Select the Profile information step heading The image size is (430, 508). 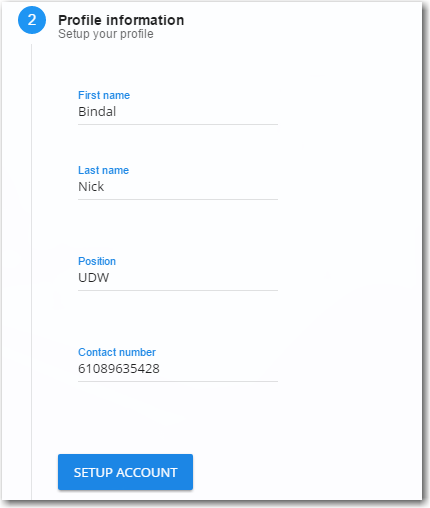121,20
